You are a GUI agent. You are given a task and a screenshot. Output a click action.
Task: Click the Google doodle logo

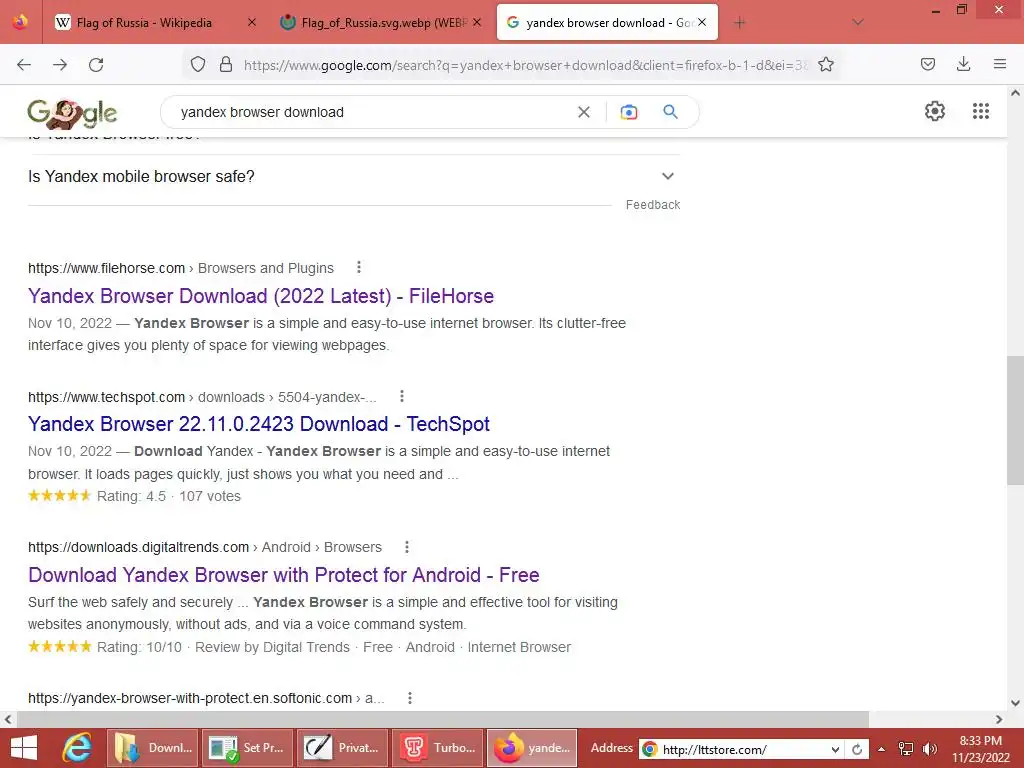coord(72,114)
